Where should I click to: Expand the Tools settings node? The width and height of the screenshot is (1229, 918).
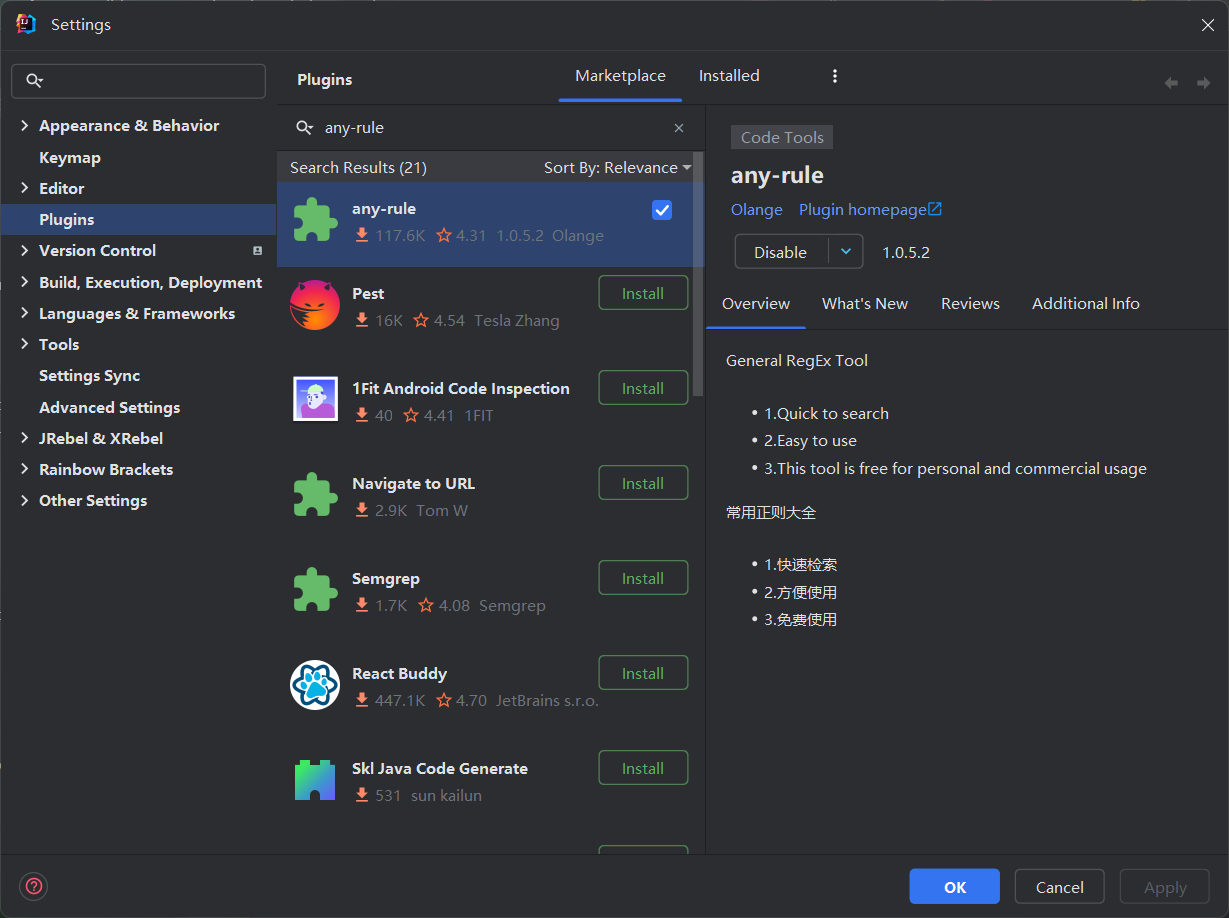tap(24, 344)
